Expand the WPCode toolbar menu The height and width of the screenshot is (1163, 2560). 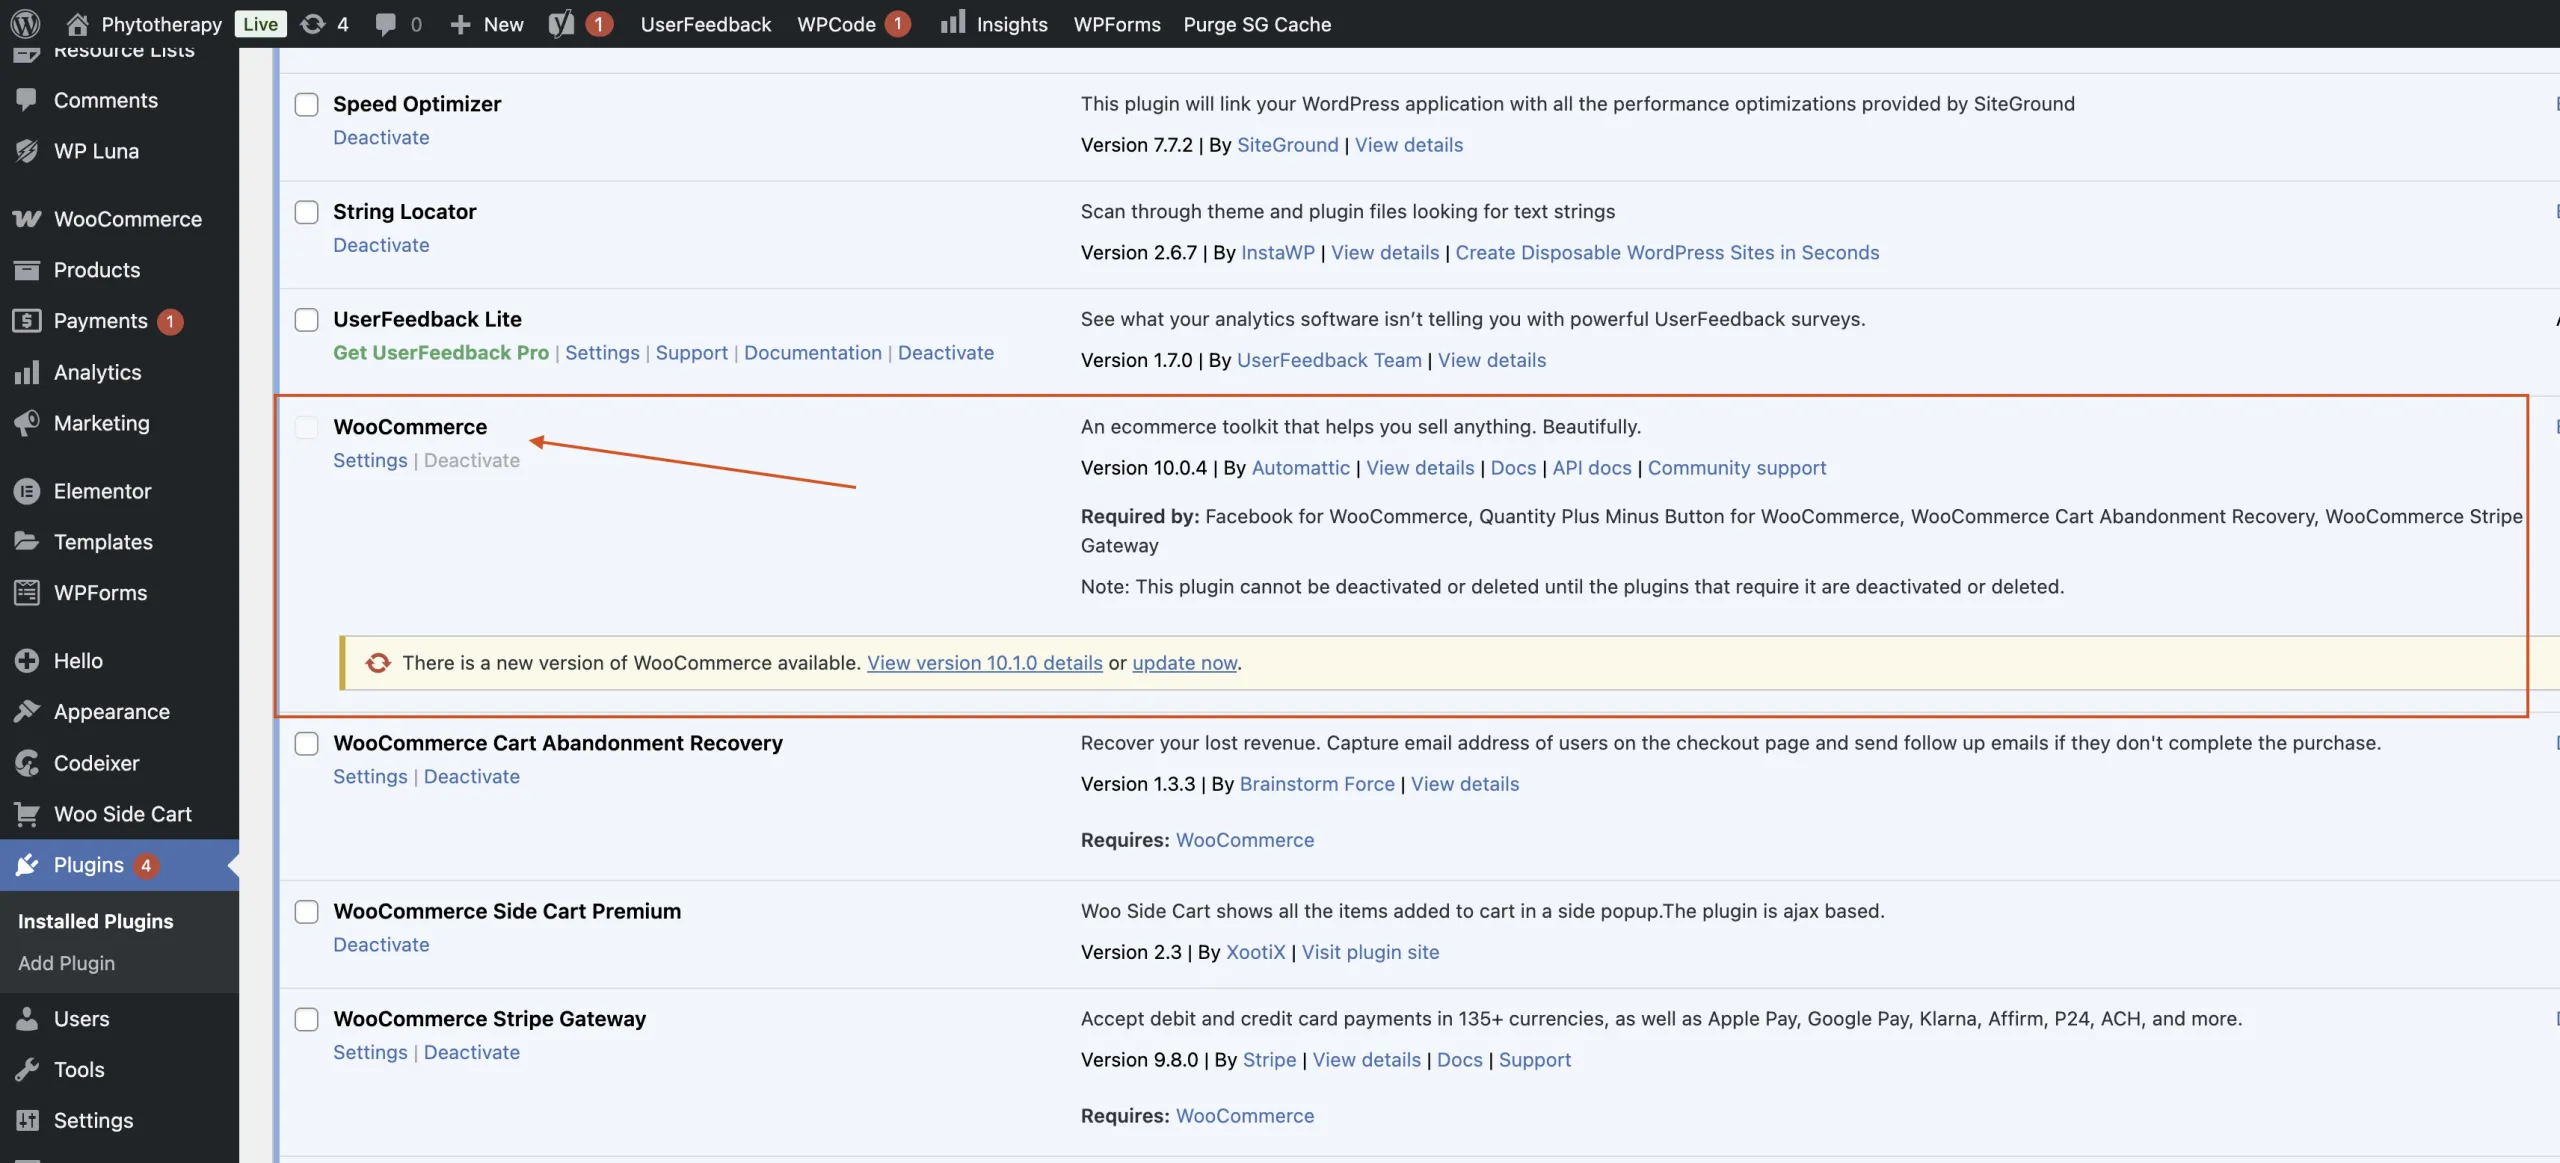click(x=837, y=23)
